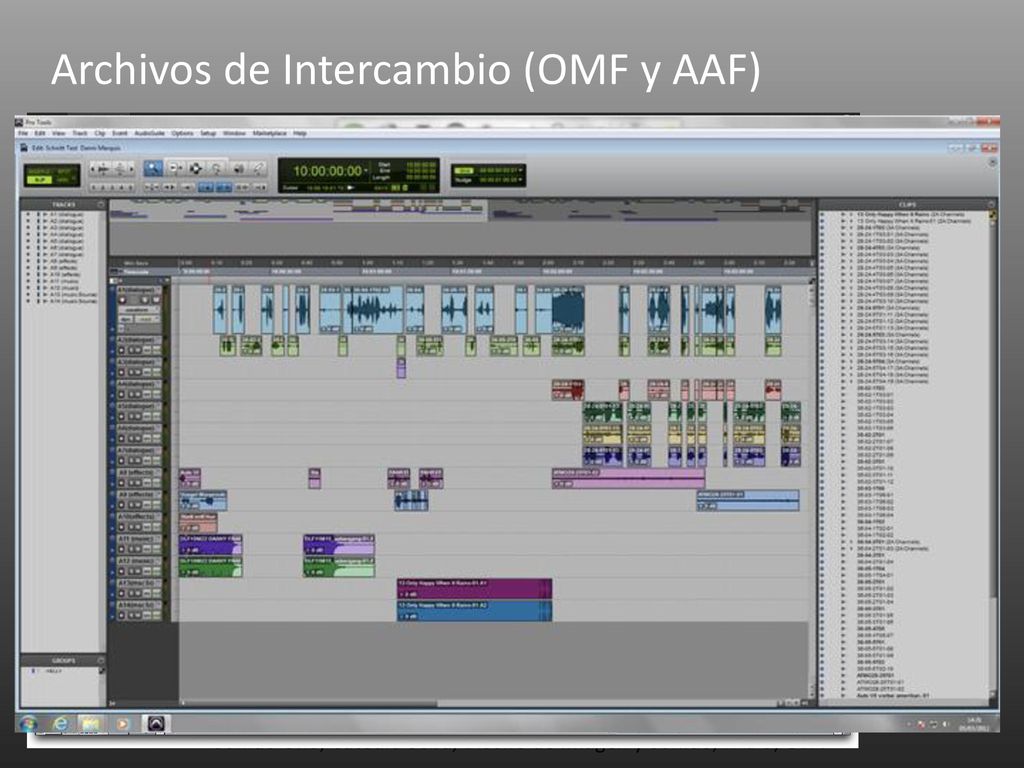This screenshot has width=1024, height=768.
Task: Open the Marketplace menu
Action: (270, 133)
